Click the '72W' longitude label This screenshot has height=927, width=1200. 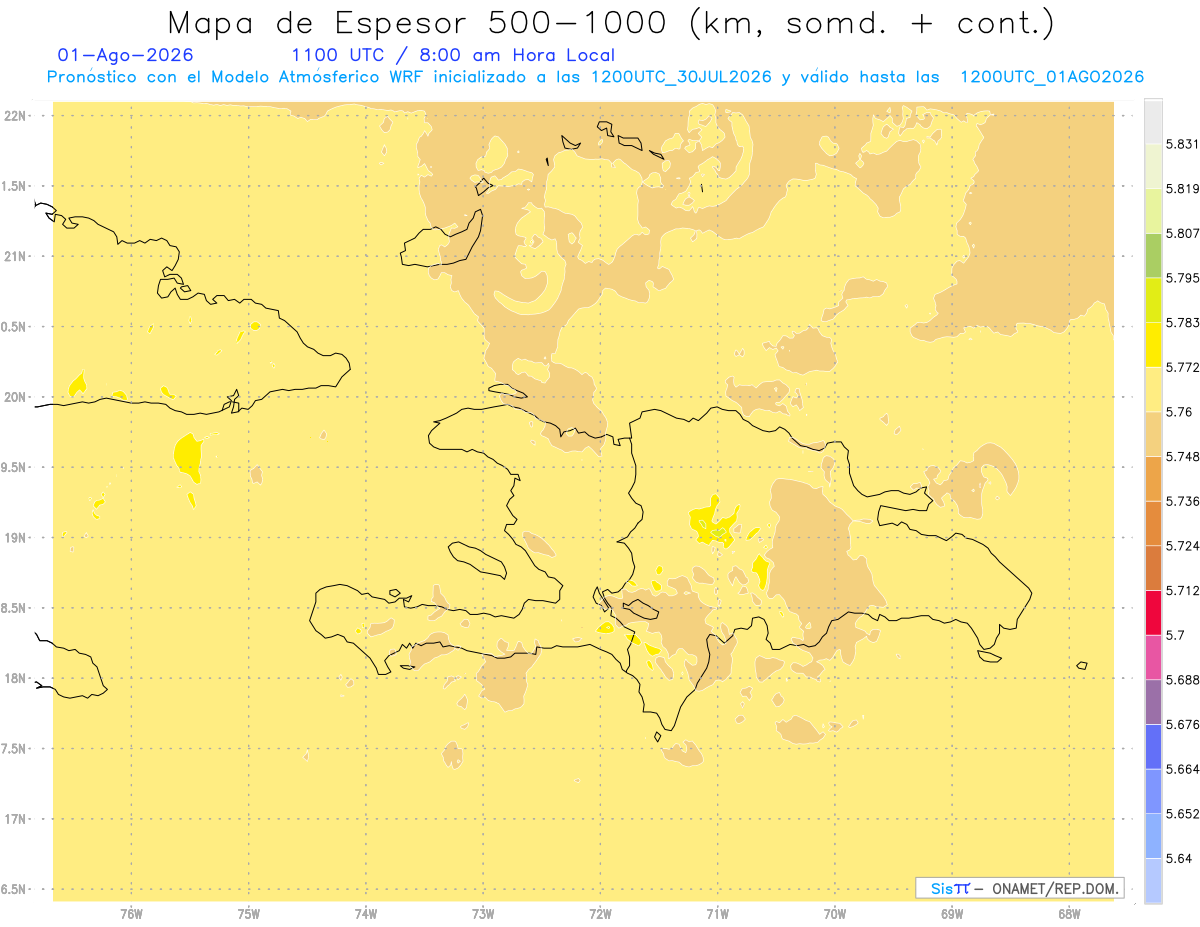600,914
